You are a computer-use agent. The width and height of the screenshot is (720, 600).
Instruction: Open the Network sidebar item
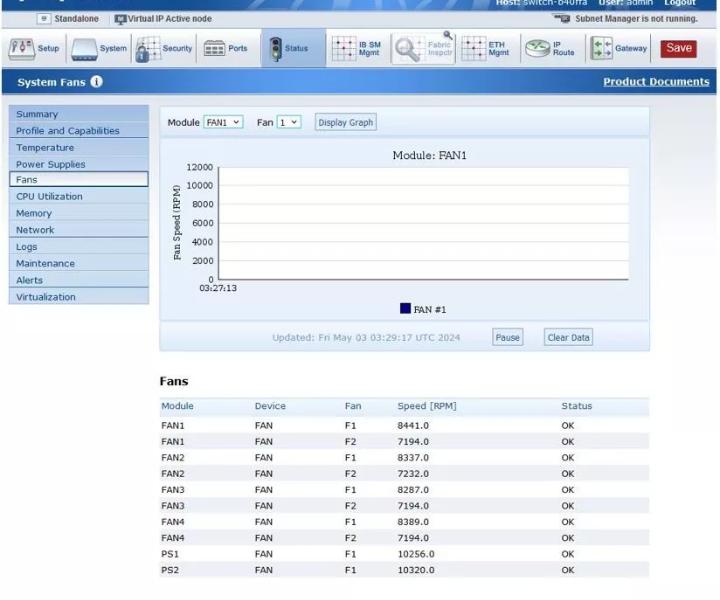tap(79, 230)
